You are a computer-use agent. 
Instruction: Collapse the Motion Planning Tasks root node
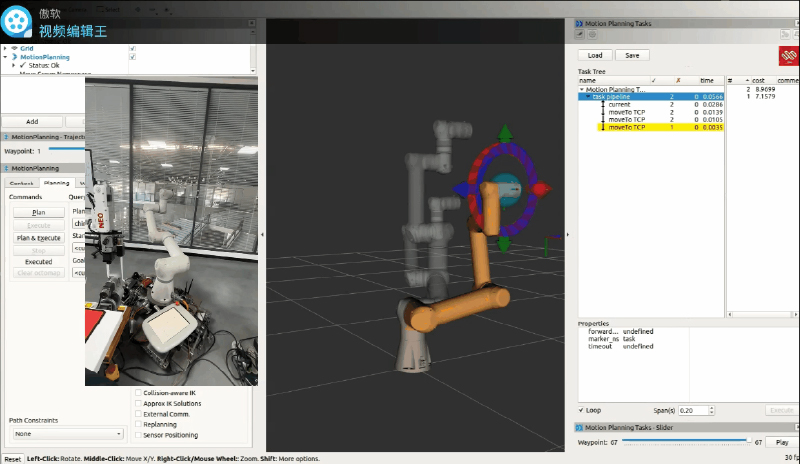(582, 89)
